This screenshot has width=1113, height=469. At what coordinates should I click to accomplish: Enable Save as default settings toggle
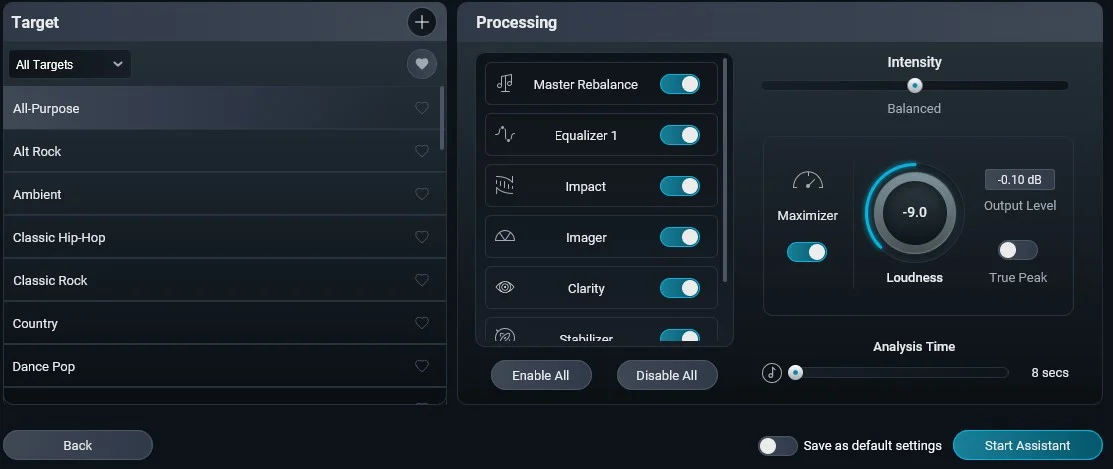click(778, 446)
